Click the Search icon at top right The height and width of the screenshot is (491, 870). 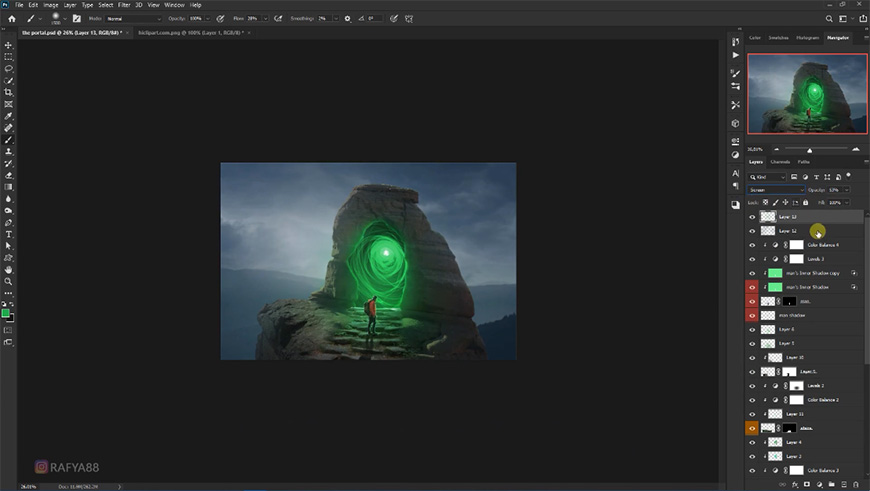pyautogui.click(x=829, y=19)
